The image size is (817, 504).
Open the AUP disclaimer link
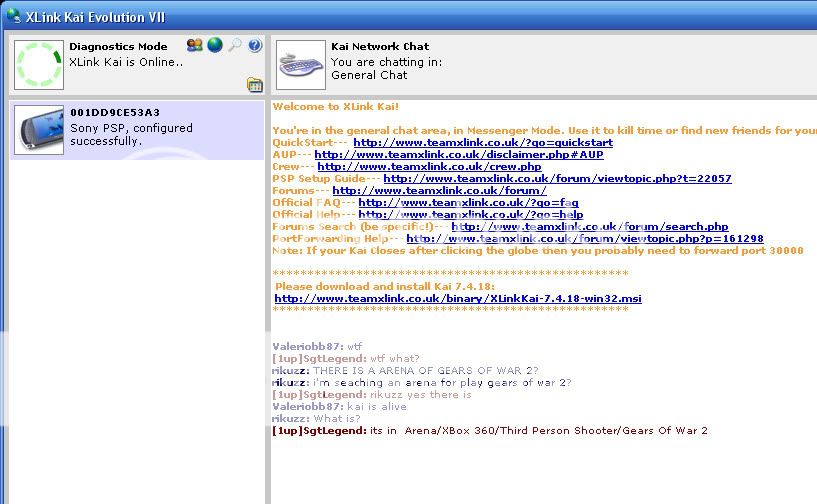[459, 154]
